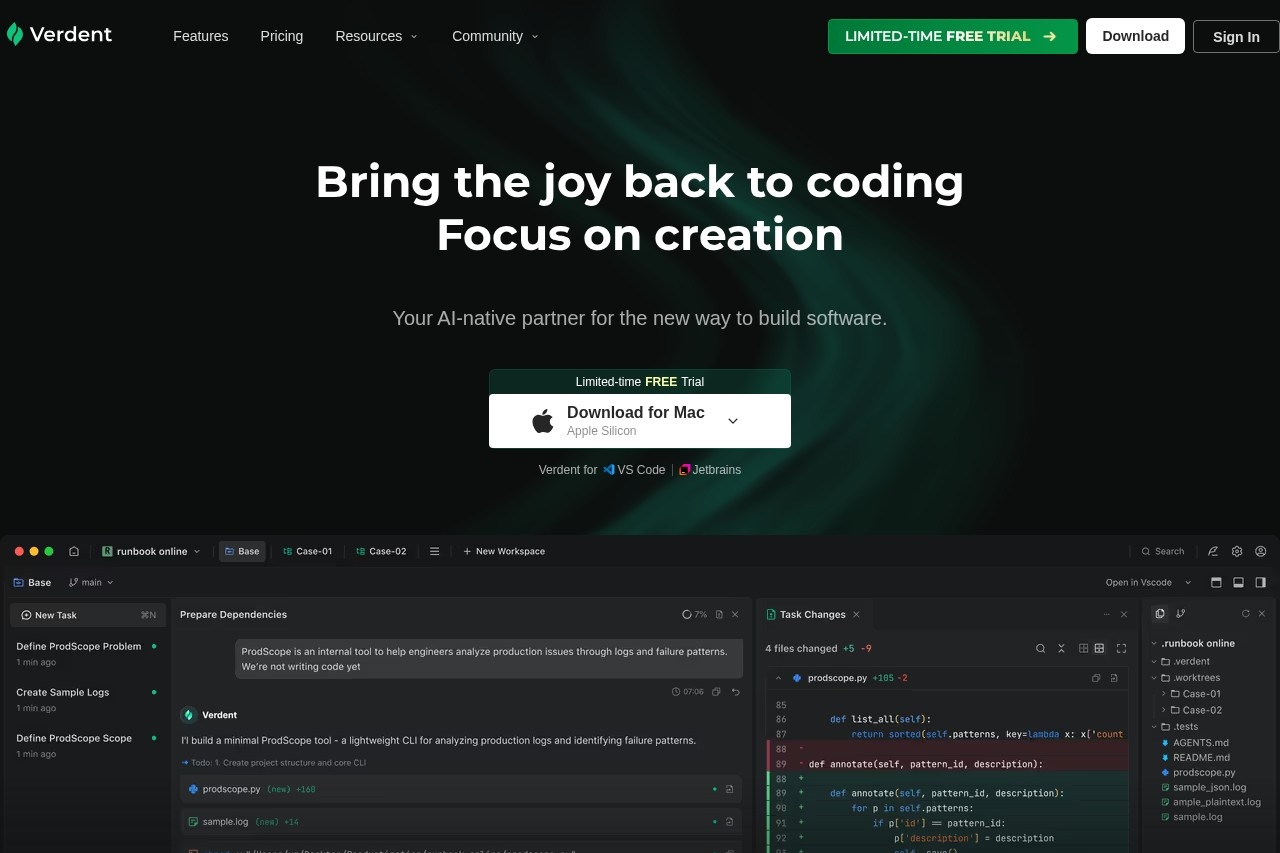Open the Verdent for VS Code link

pos(633,470)
